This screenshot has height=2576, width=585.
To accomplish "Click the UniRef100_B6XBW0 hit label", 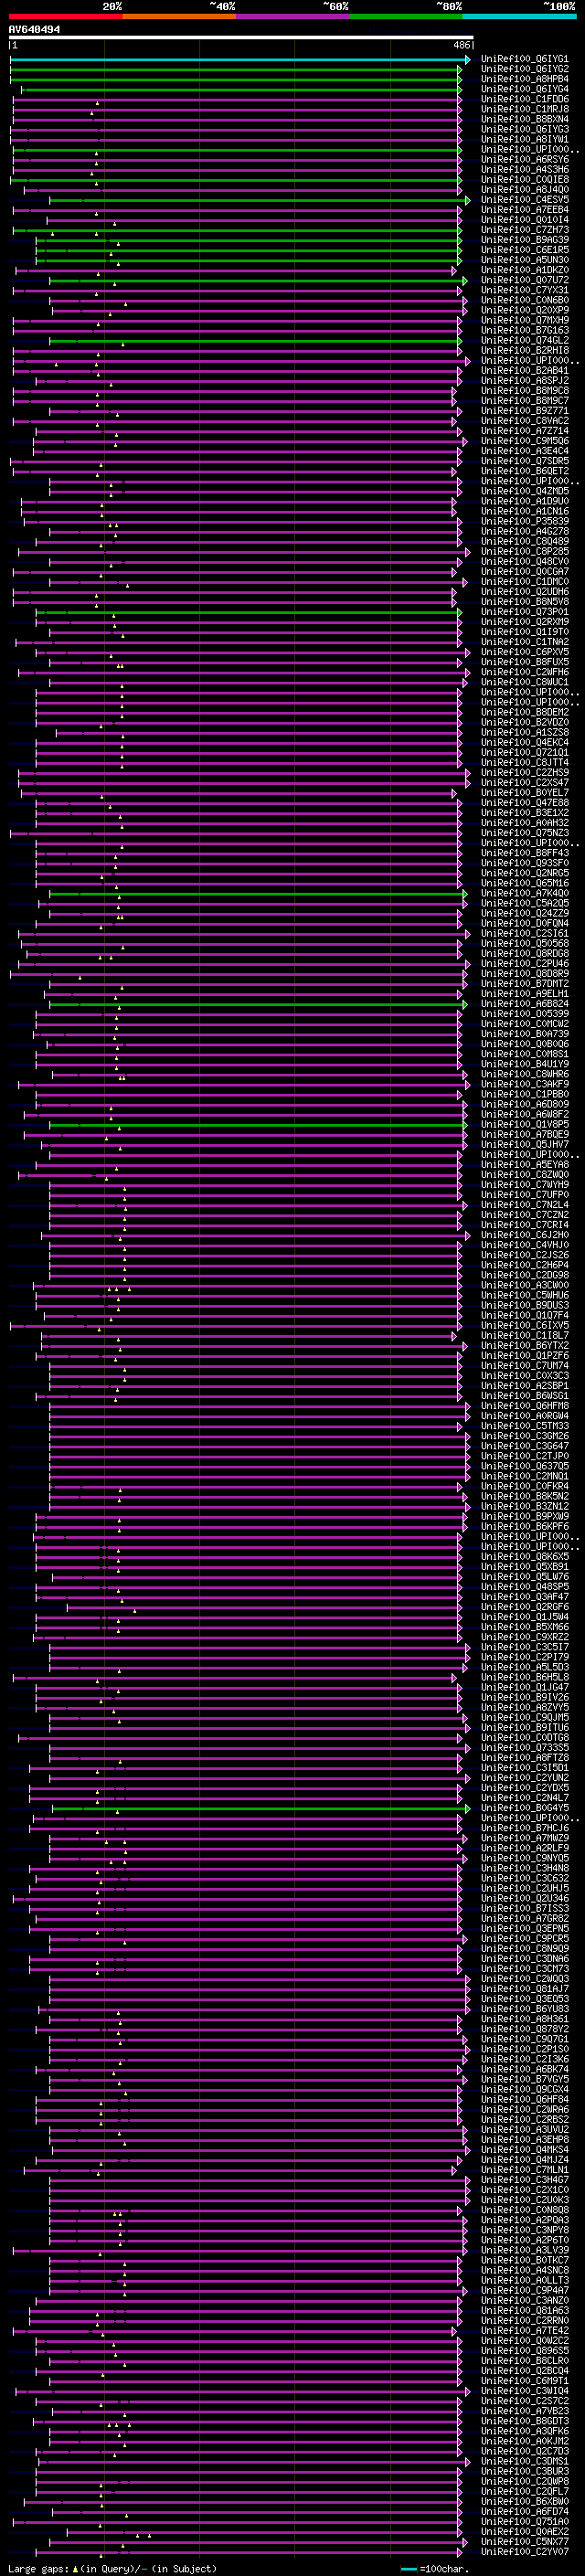I will click(x=524, y=2501).
